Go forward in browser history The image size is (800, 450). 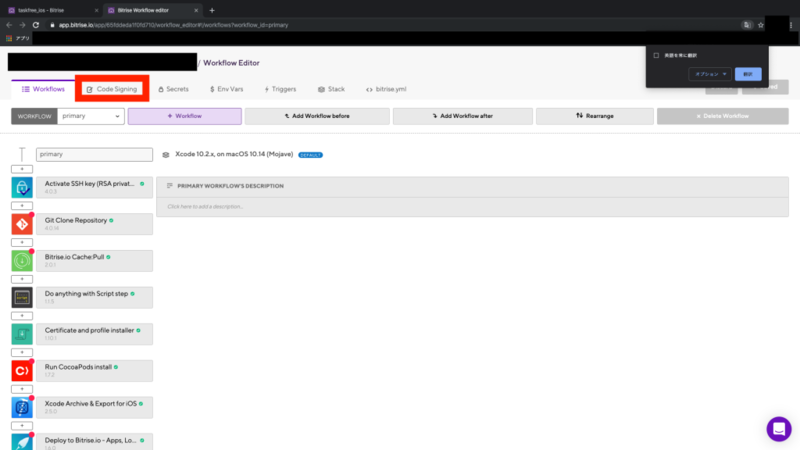pyautogui.click(x=22, y=25)
